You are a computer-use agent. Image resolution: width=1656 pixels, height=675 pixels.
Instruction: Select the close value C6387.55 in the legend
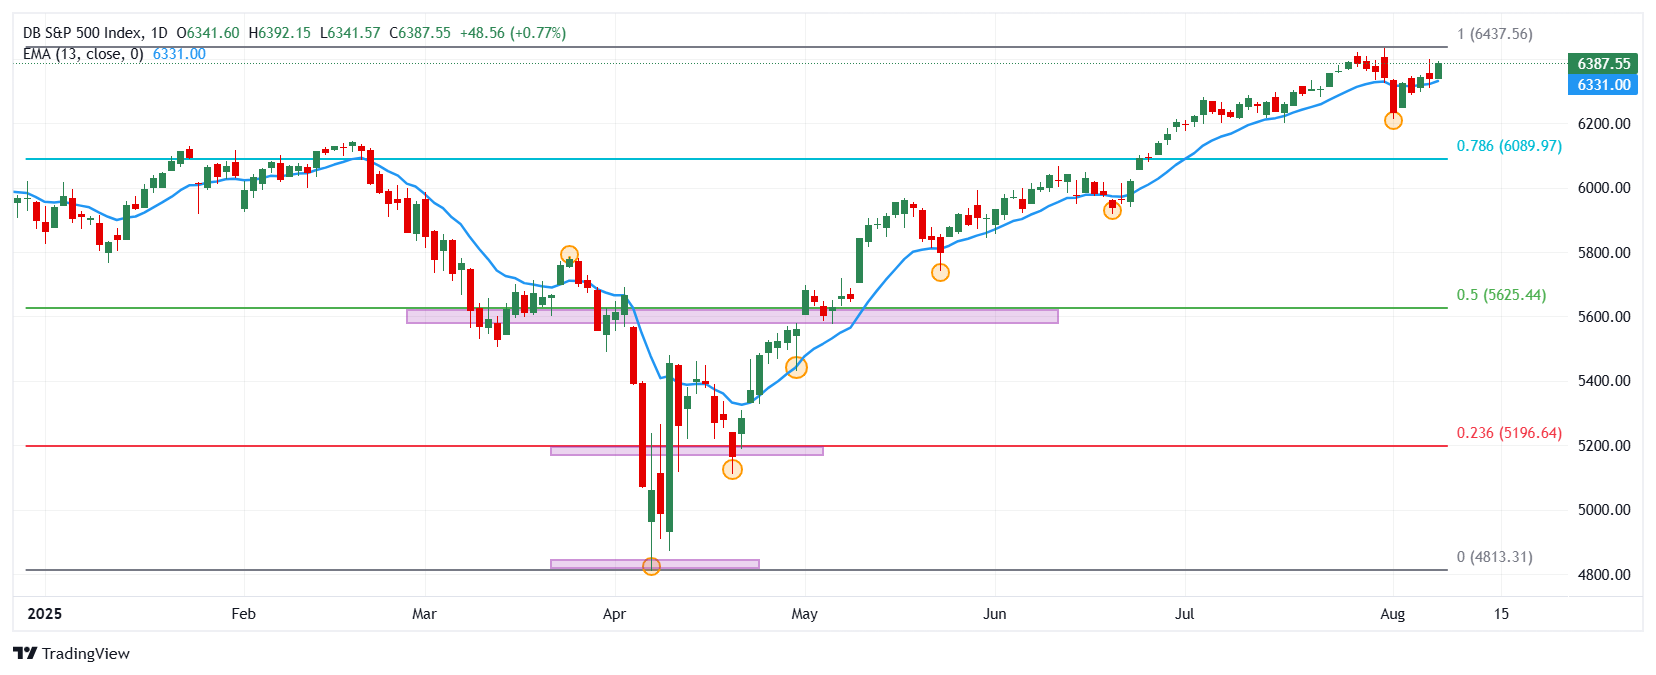point(420,33)
